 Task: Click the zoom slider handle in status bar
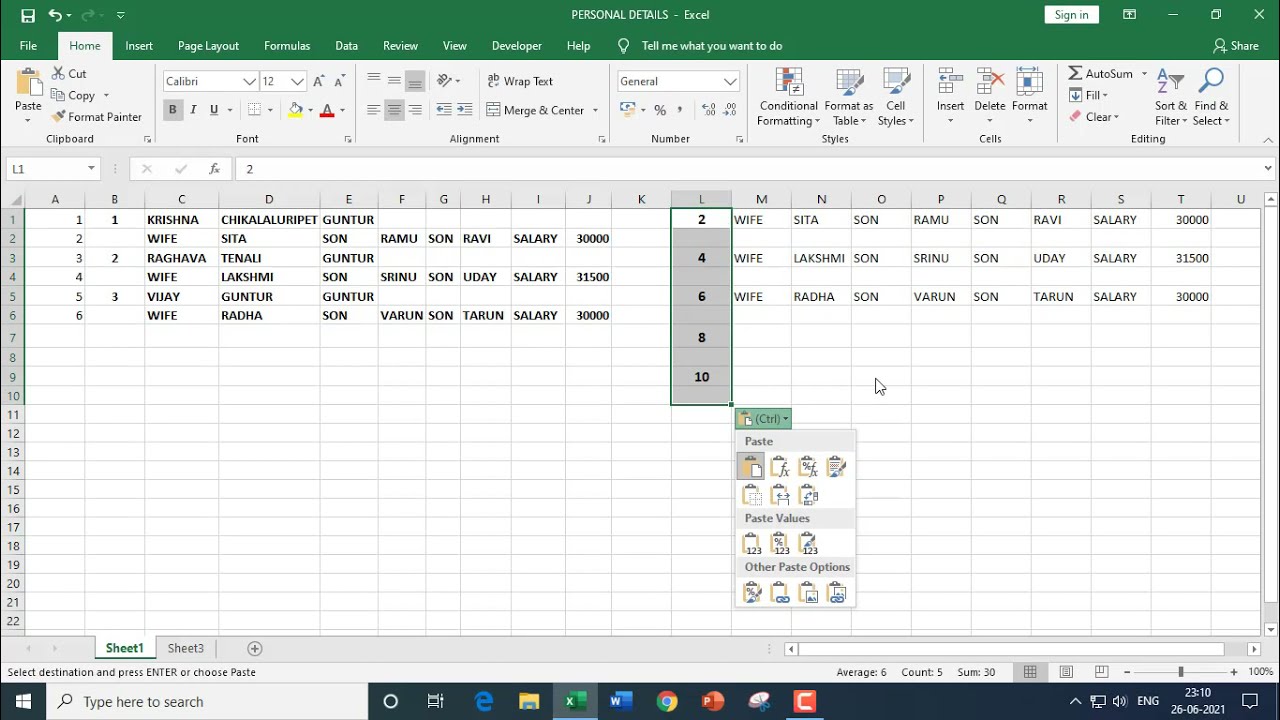pyautogui.click(x=1180, y=672)
